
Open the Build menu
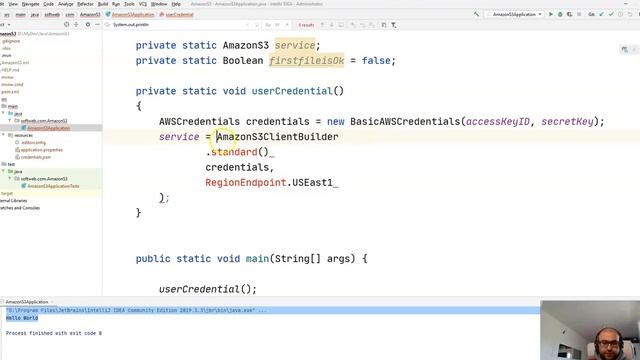pyautogui.click(x=103, y=4)
